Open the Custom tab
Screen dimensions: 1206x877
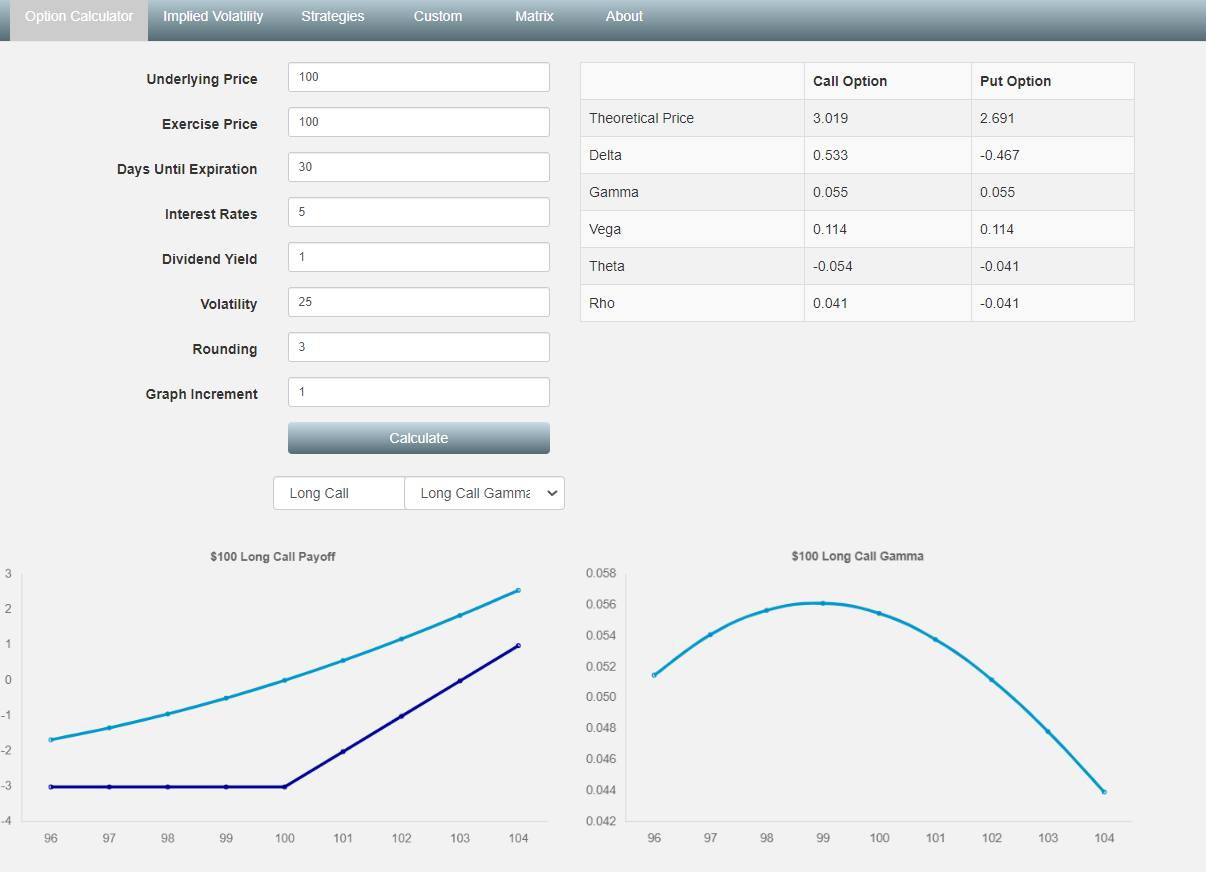437,17
